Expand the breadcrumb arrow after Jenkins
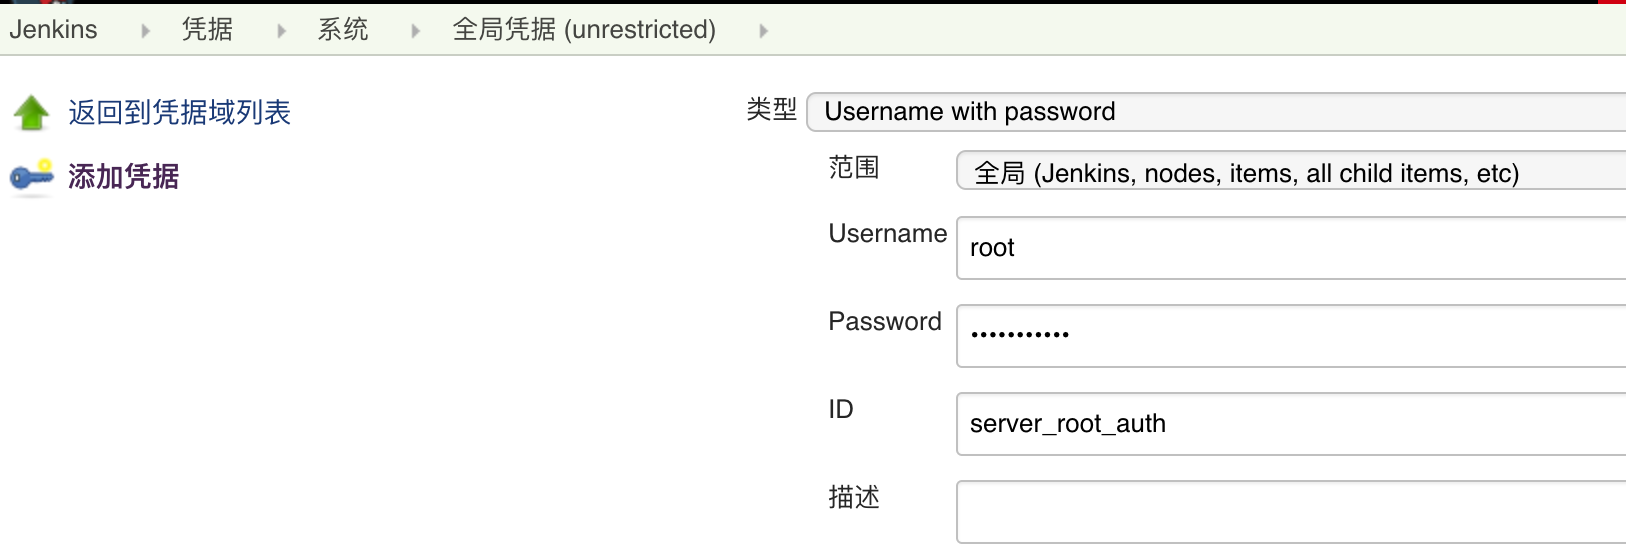Screen dimensions: 1626x548 click(x=146, y=31)
